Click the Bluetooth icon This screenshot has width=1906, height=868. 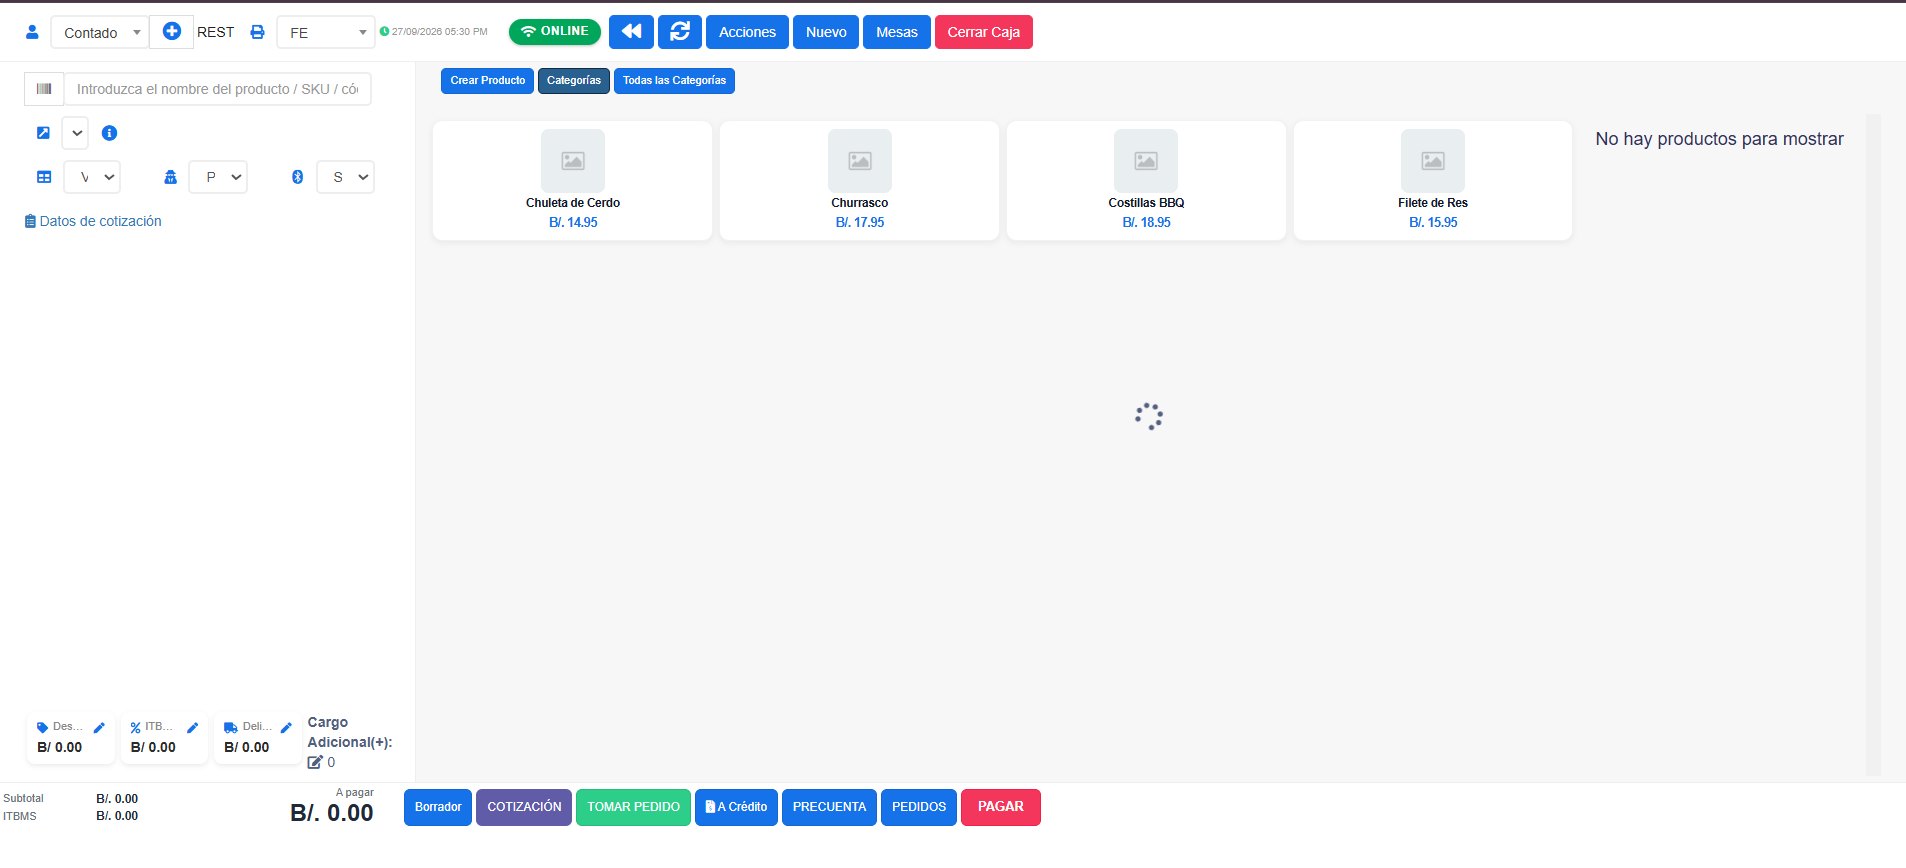click(x=297, y=177)
